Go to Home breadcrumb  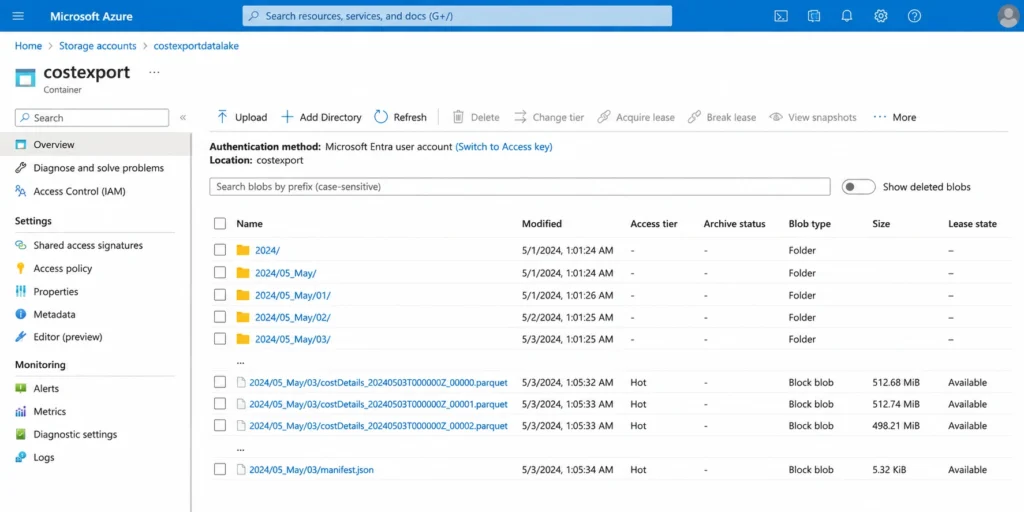(x=28, y=46)
